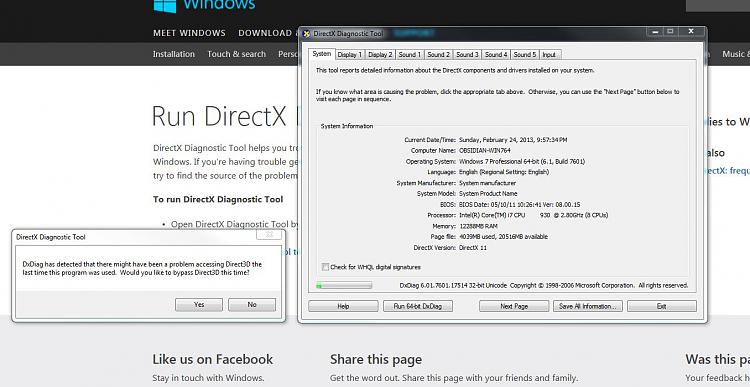Switch to the Input tab
Image resolution: width=750 pixels, height=387 pixels.
[549, 55]
